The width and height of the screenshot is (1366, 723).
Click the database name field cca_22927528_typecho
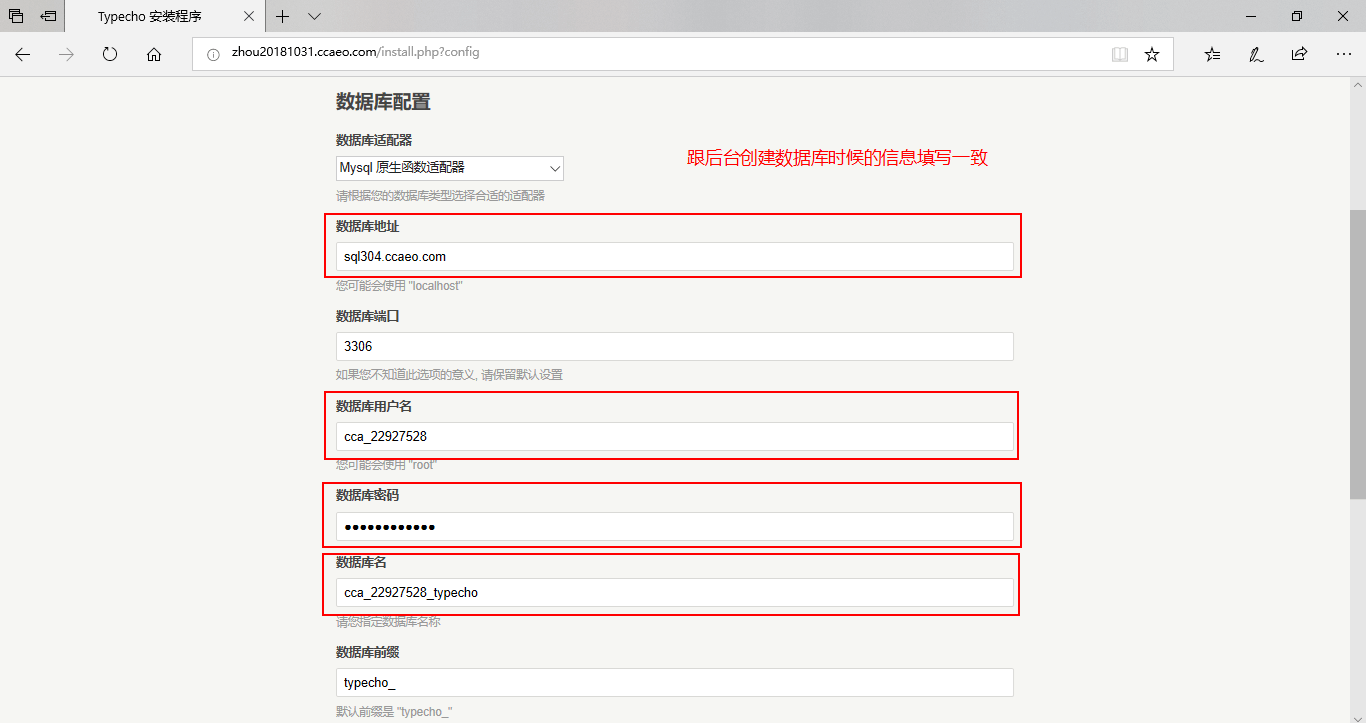(674, 592)
